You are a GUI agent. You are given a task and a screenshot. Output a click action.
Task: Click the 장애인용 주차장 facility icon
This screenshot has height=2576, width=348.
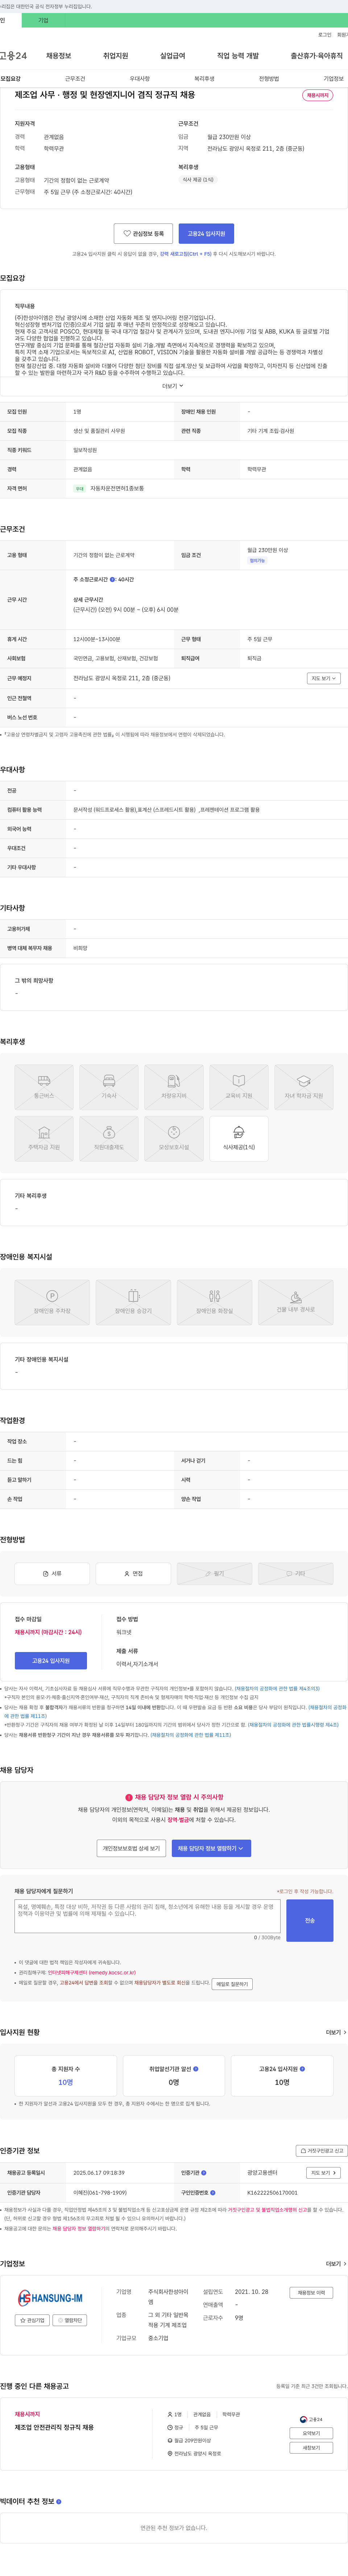click(x=52, y=1302)
